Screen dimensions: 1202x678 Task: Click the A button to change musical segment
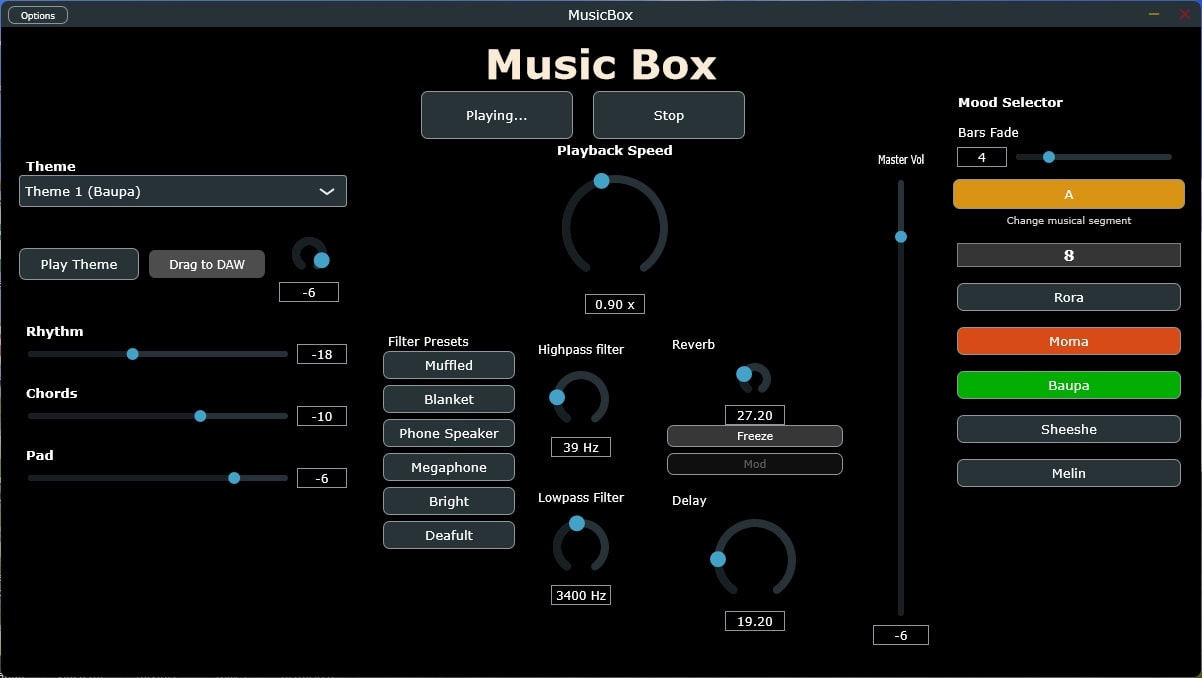click(1068, 194)
